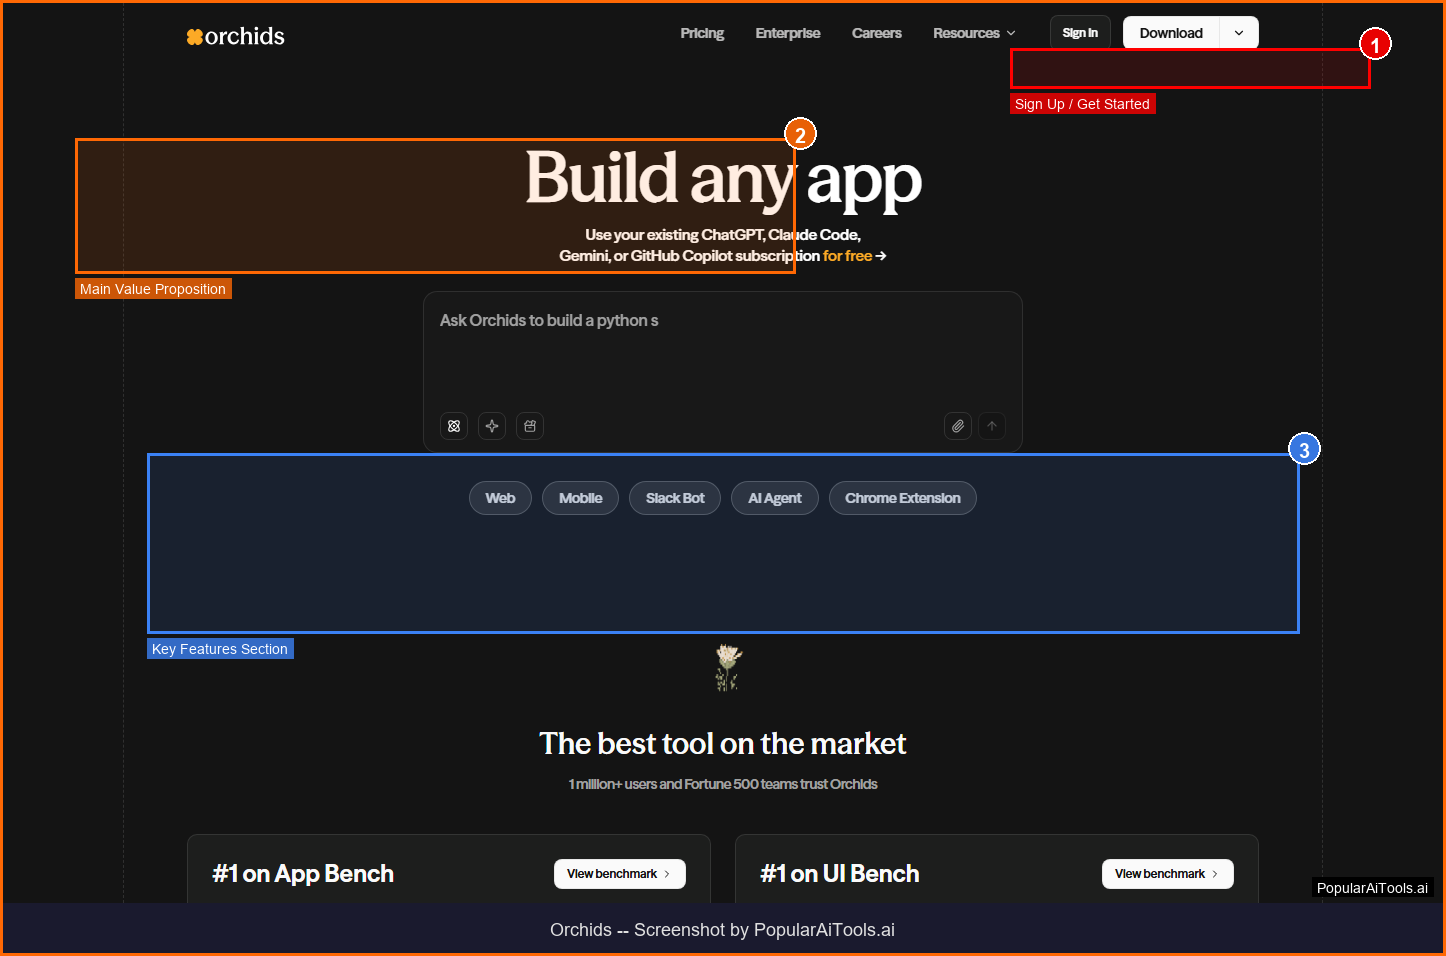This screenshot has height=956, width=1446.
Task: Select the Mobile app type chip
Action: (580, 498)
